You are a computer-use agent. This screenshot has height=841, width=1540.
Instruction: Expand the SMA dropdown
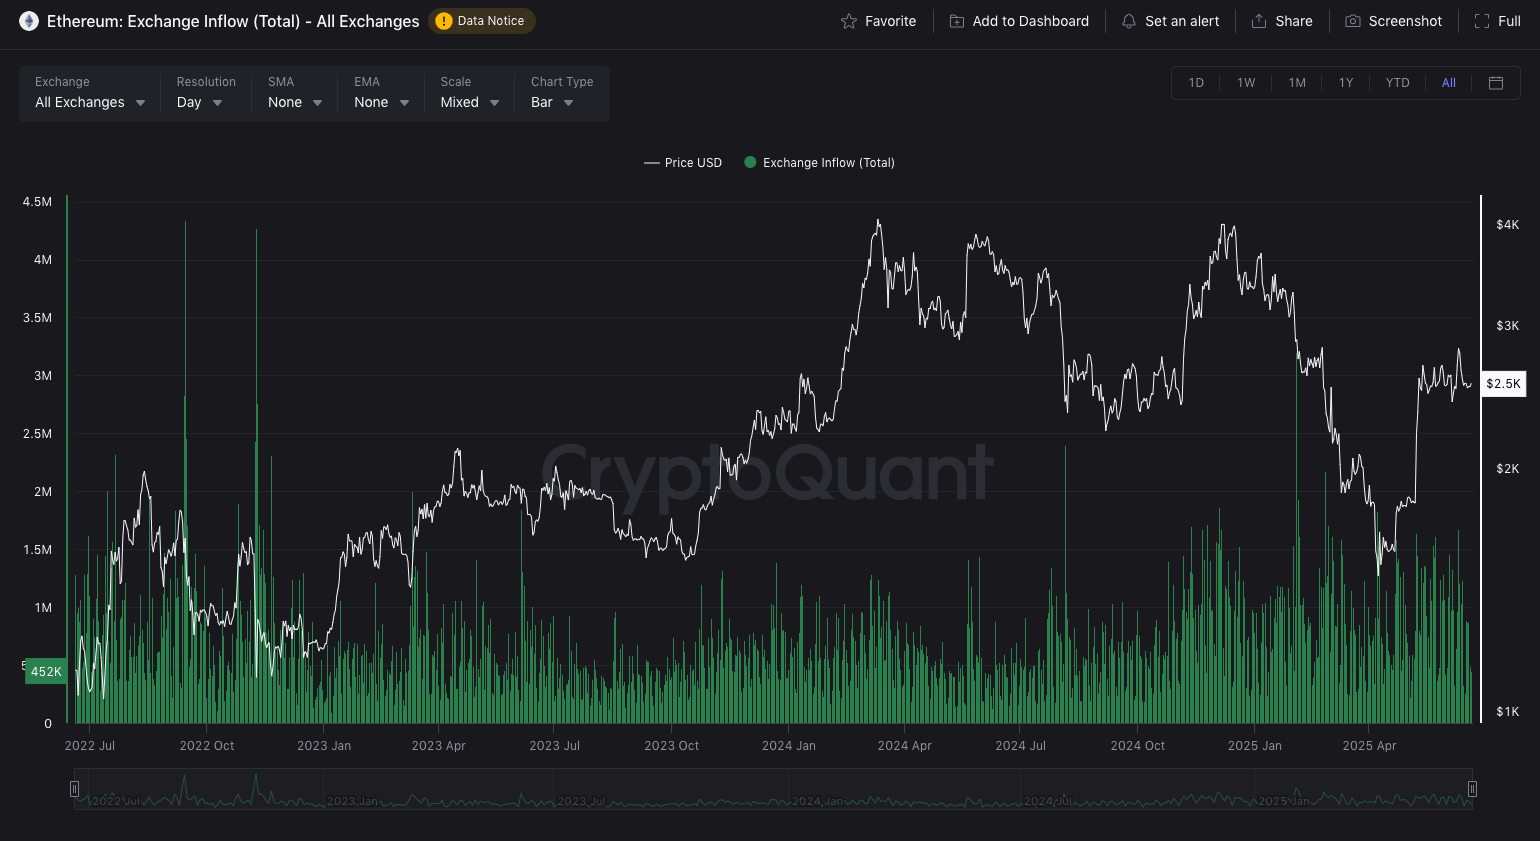click(295, 93)
